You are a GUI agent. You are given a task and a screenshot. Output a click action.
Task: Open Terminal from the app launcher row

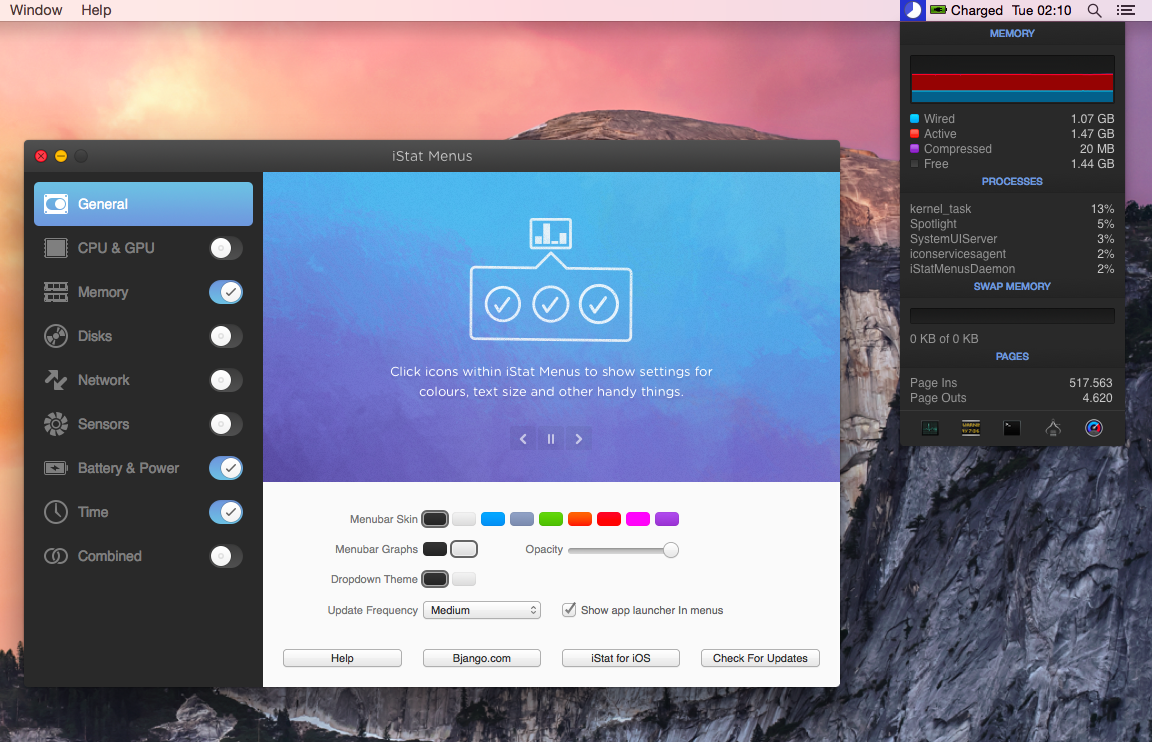[x=1011, y=428]
